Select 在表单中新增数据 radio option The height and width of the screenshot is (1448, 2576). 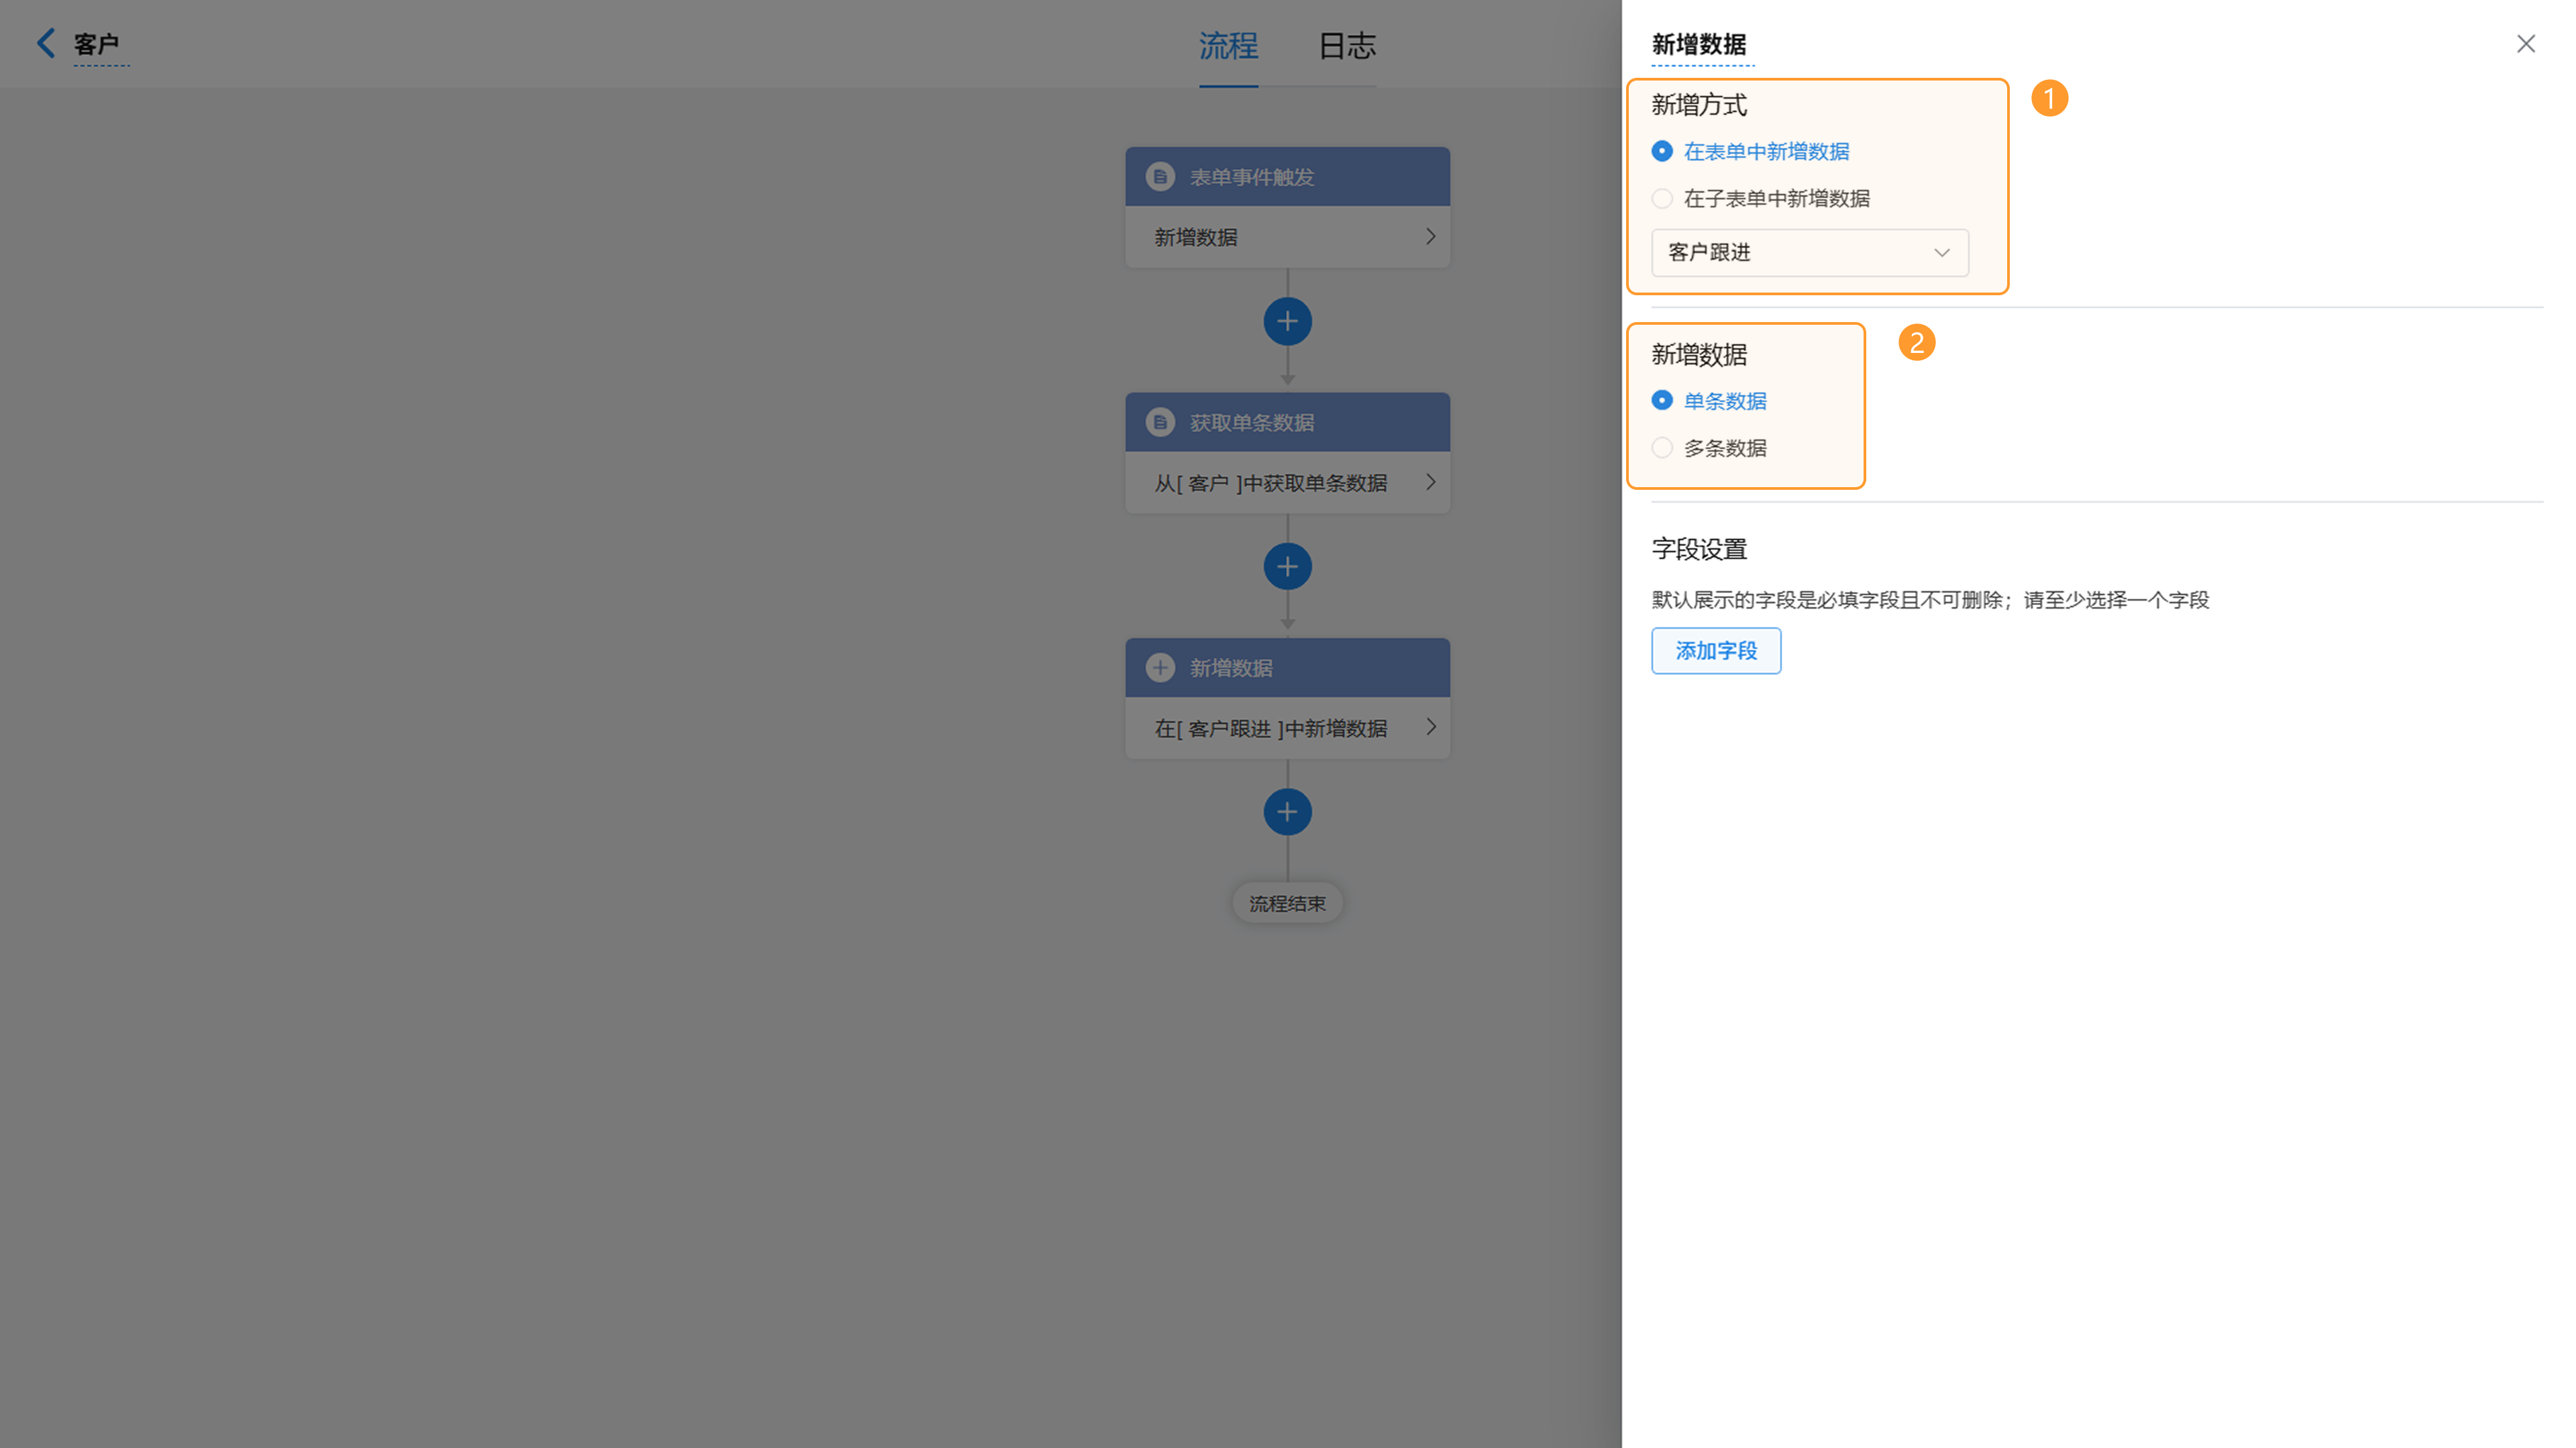[x=1662, y=151]
